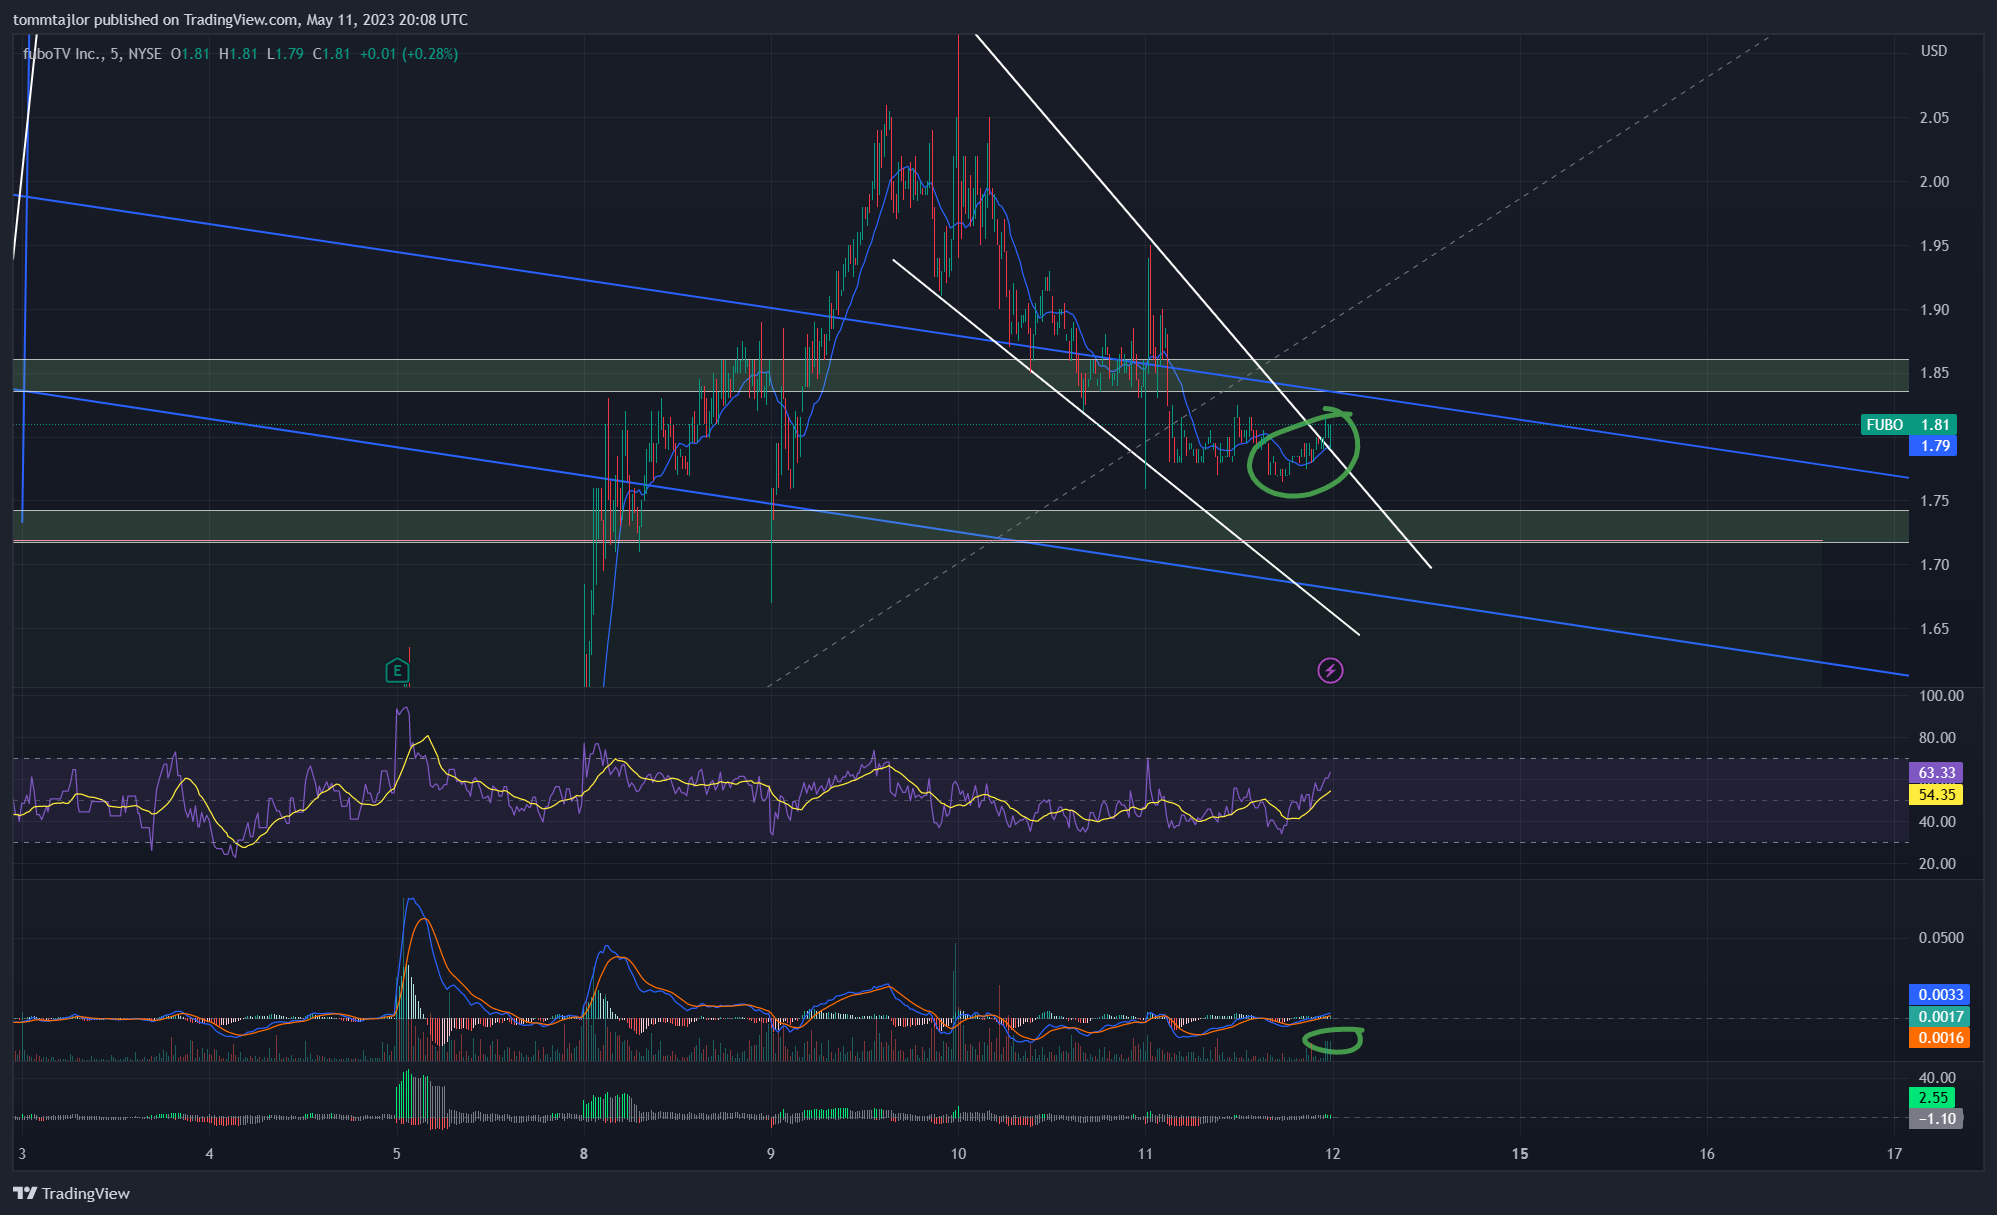Click the MACD value label 0.0033

1940,995
